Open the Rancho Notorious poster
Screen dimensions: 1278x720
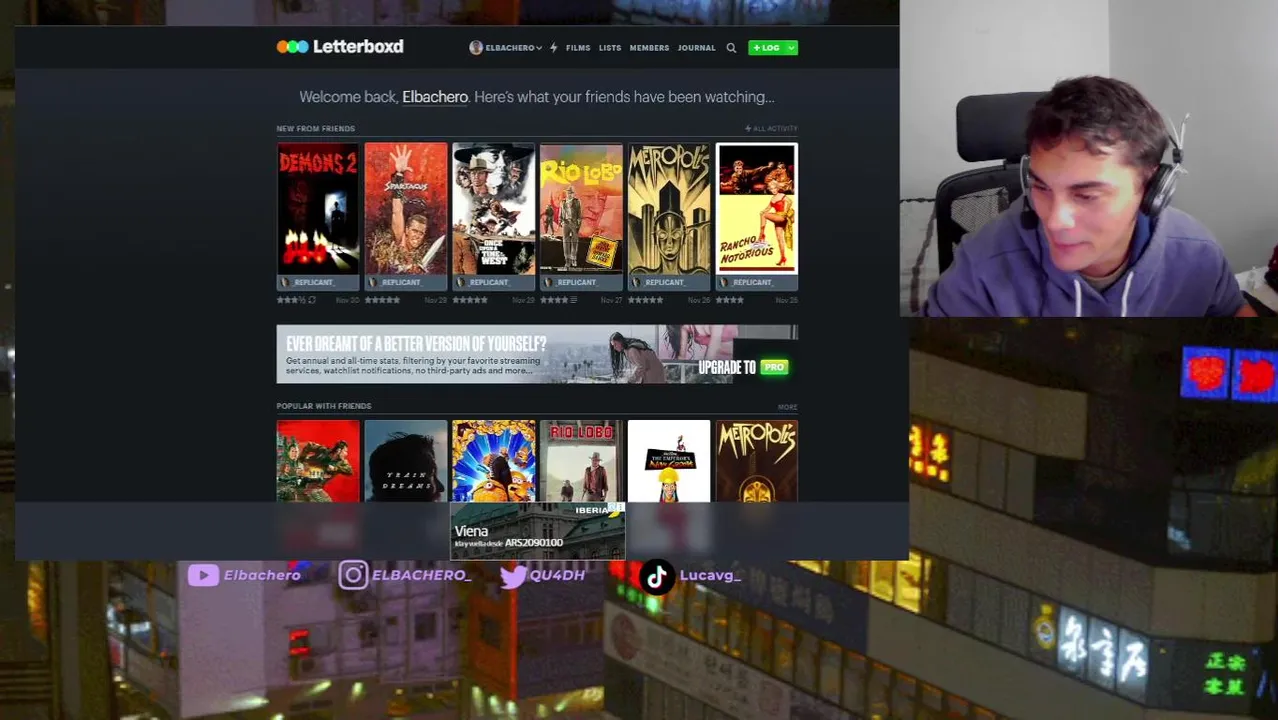pyautogui.click(x=757, y=208)
